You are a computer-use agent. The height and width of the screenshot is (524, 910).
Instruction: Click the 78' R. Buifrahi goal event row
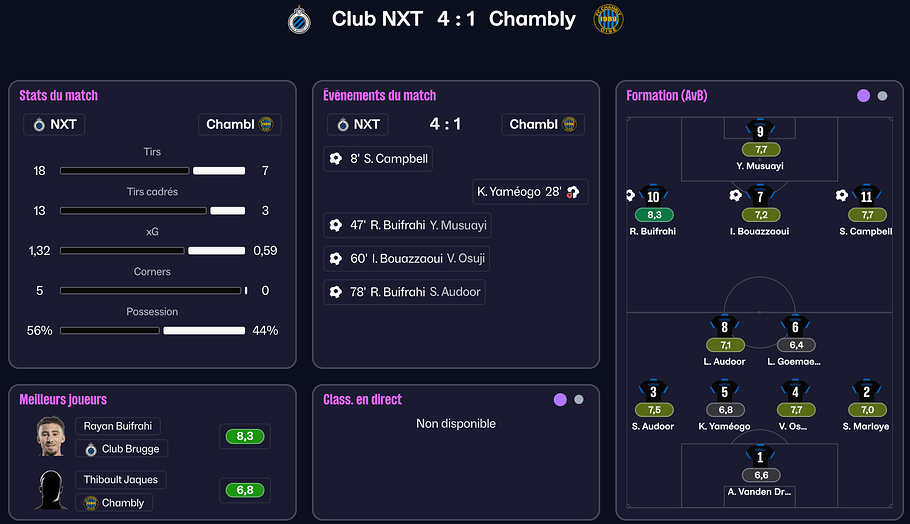tap(405, 292)
